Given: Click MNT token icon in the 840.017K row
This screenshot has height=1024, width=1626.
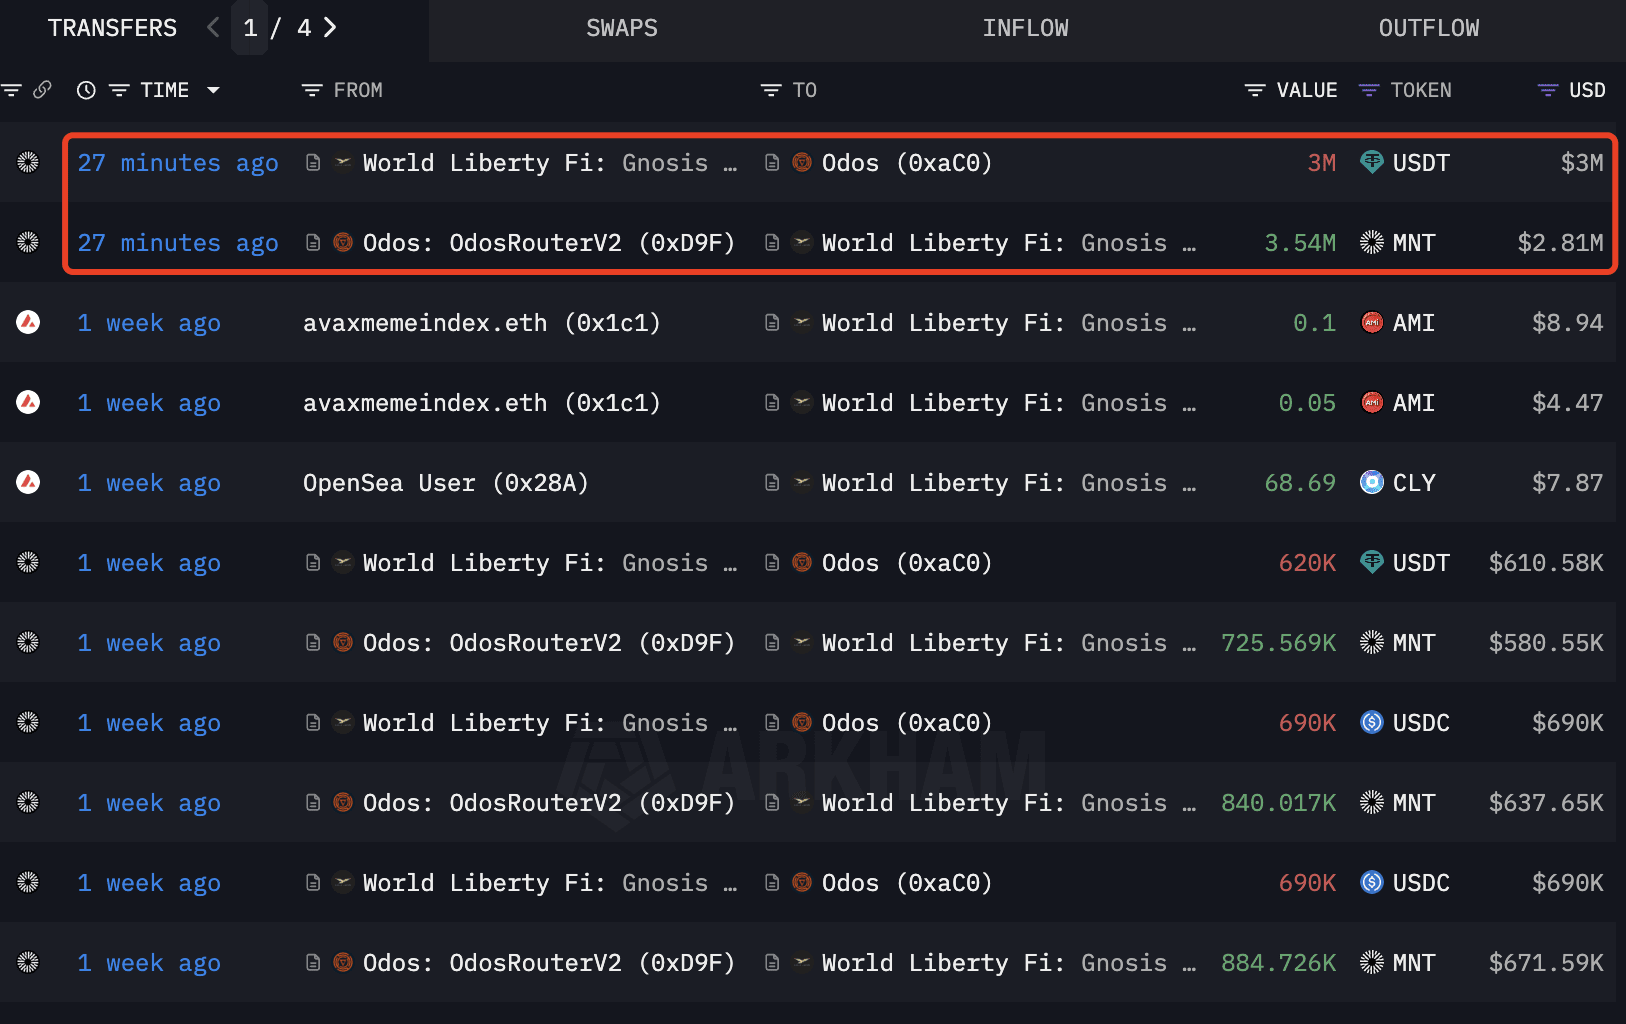Looking at the screenshot, I should click(1372, 802).
